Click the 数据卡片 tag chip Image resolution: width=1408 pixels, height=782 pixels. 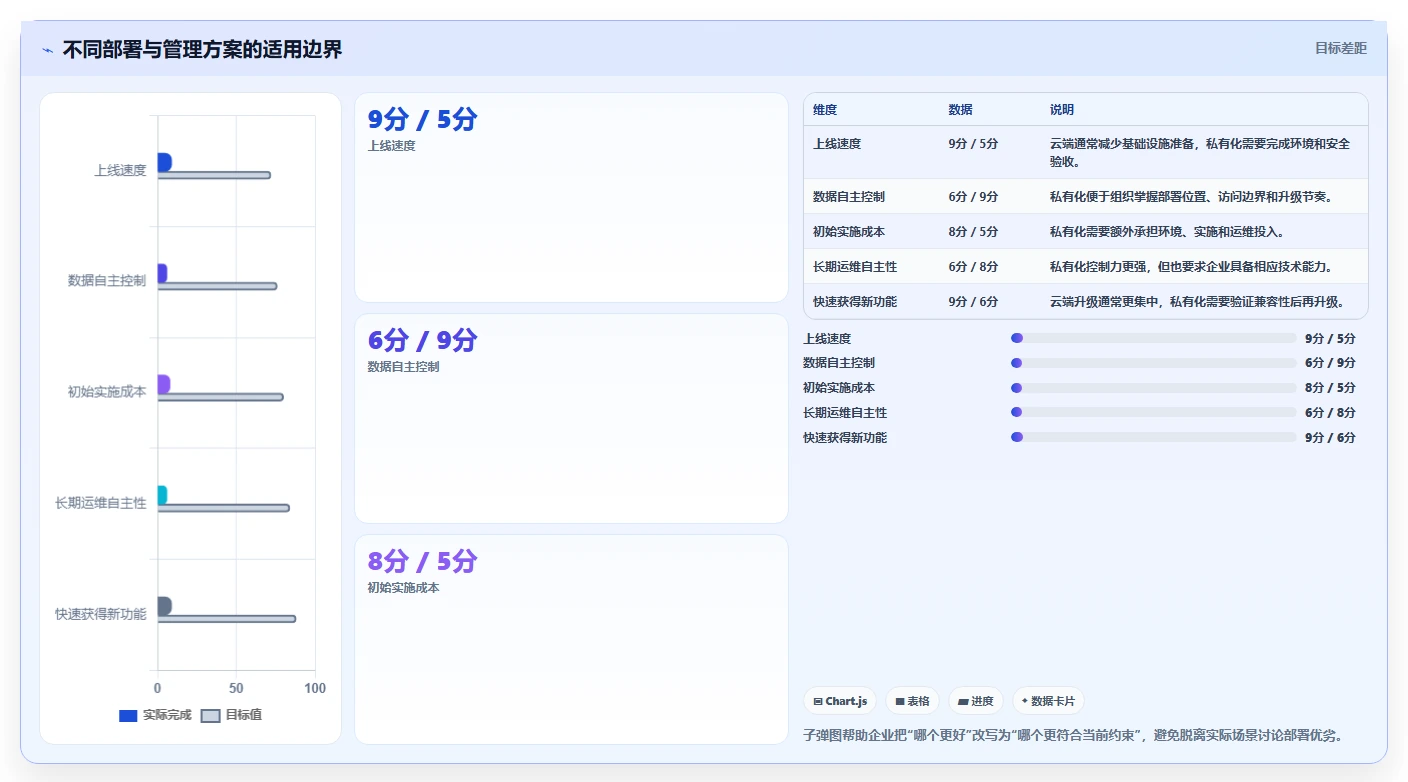[1048, 701]
